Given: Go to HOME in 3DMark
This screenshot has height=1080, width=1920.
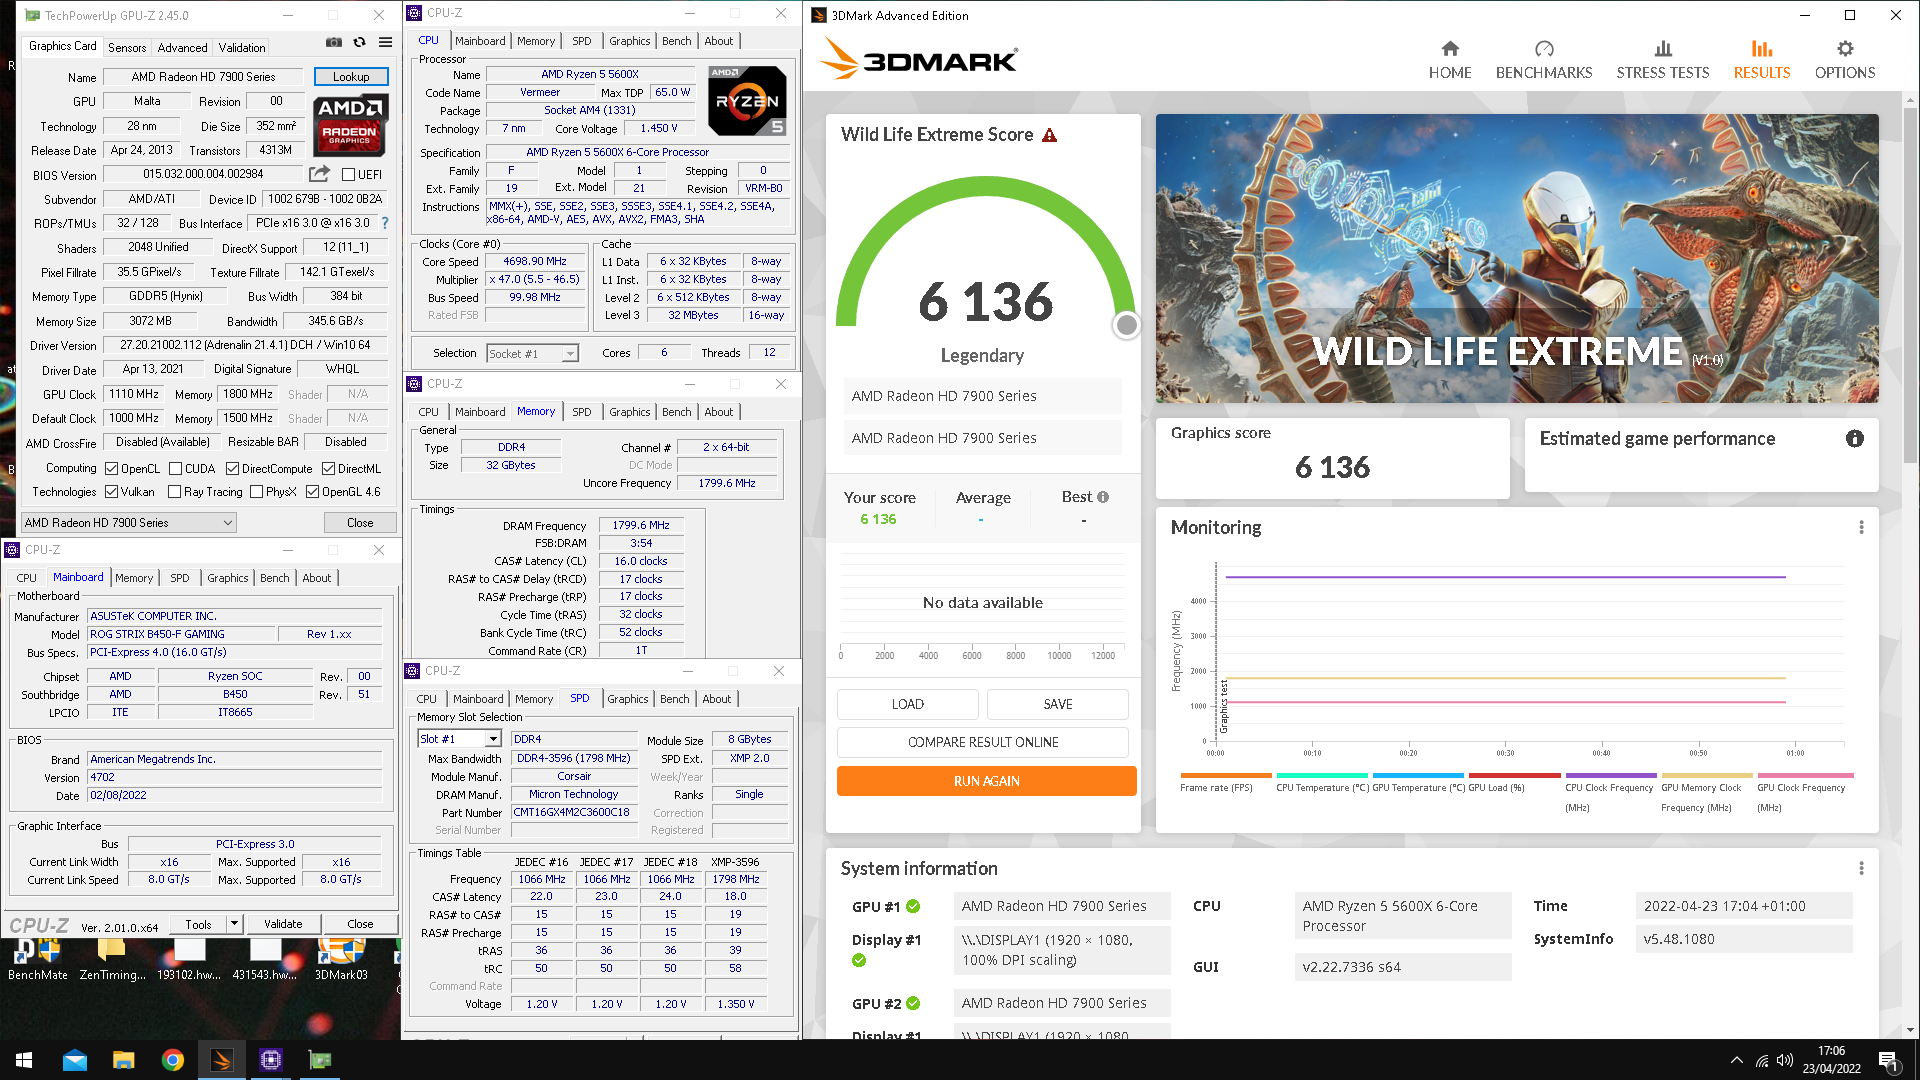Looking at the screenshot, I should [x=1450, y=60].
